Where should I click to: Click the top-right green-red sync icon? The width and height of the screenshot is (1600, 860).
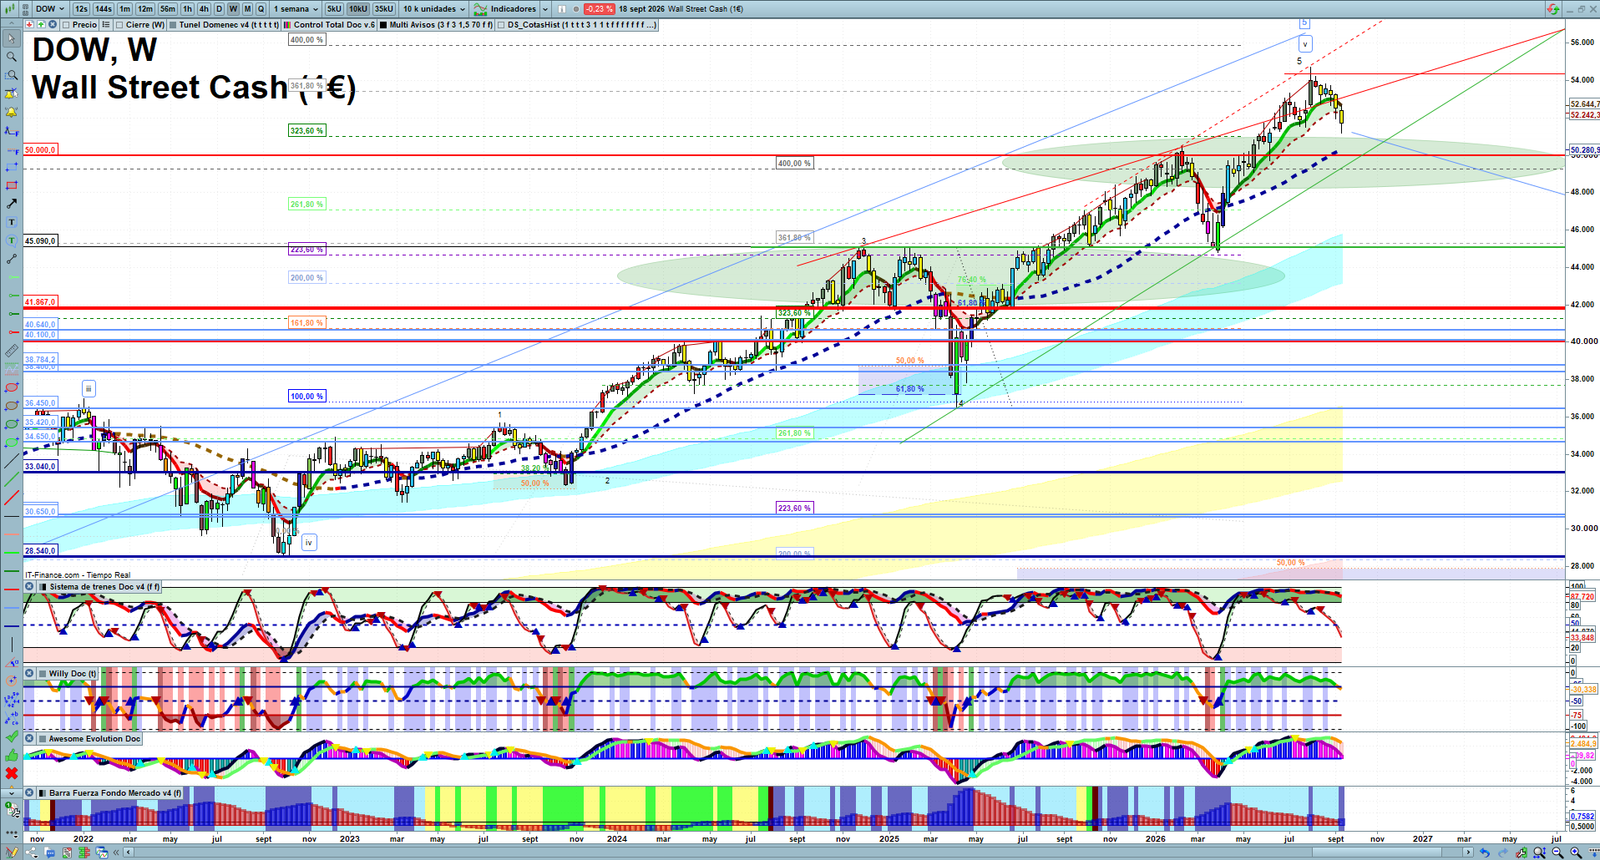point(1552,8)
